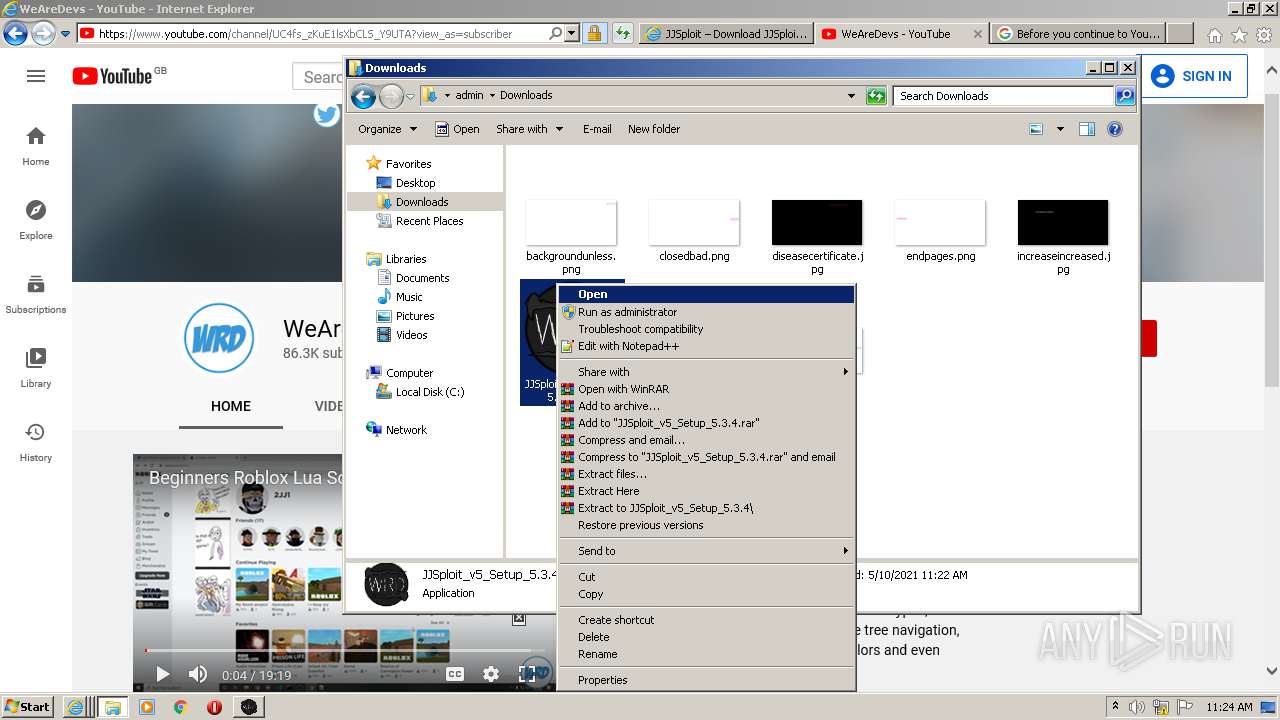The image size is (1280, 720).
Task: Click E-mail in the Explorer toolbar
Action: click(x=597, y=129)
